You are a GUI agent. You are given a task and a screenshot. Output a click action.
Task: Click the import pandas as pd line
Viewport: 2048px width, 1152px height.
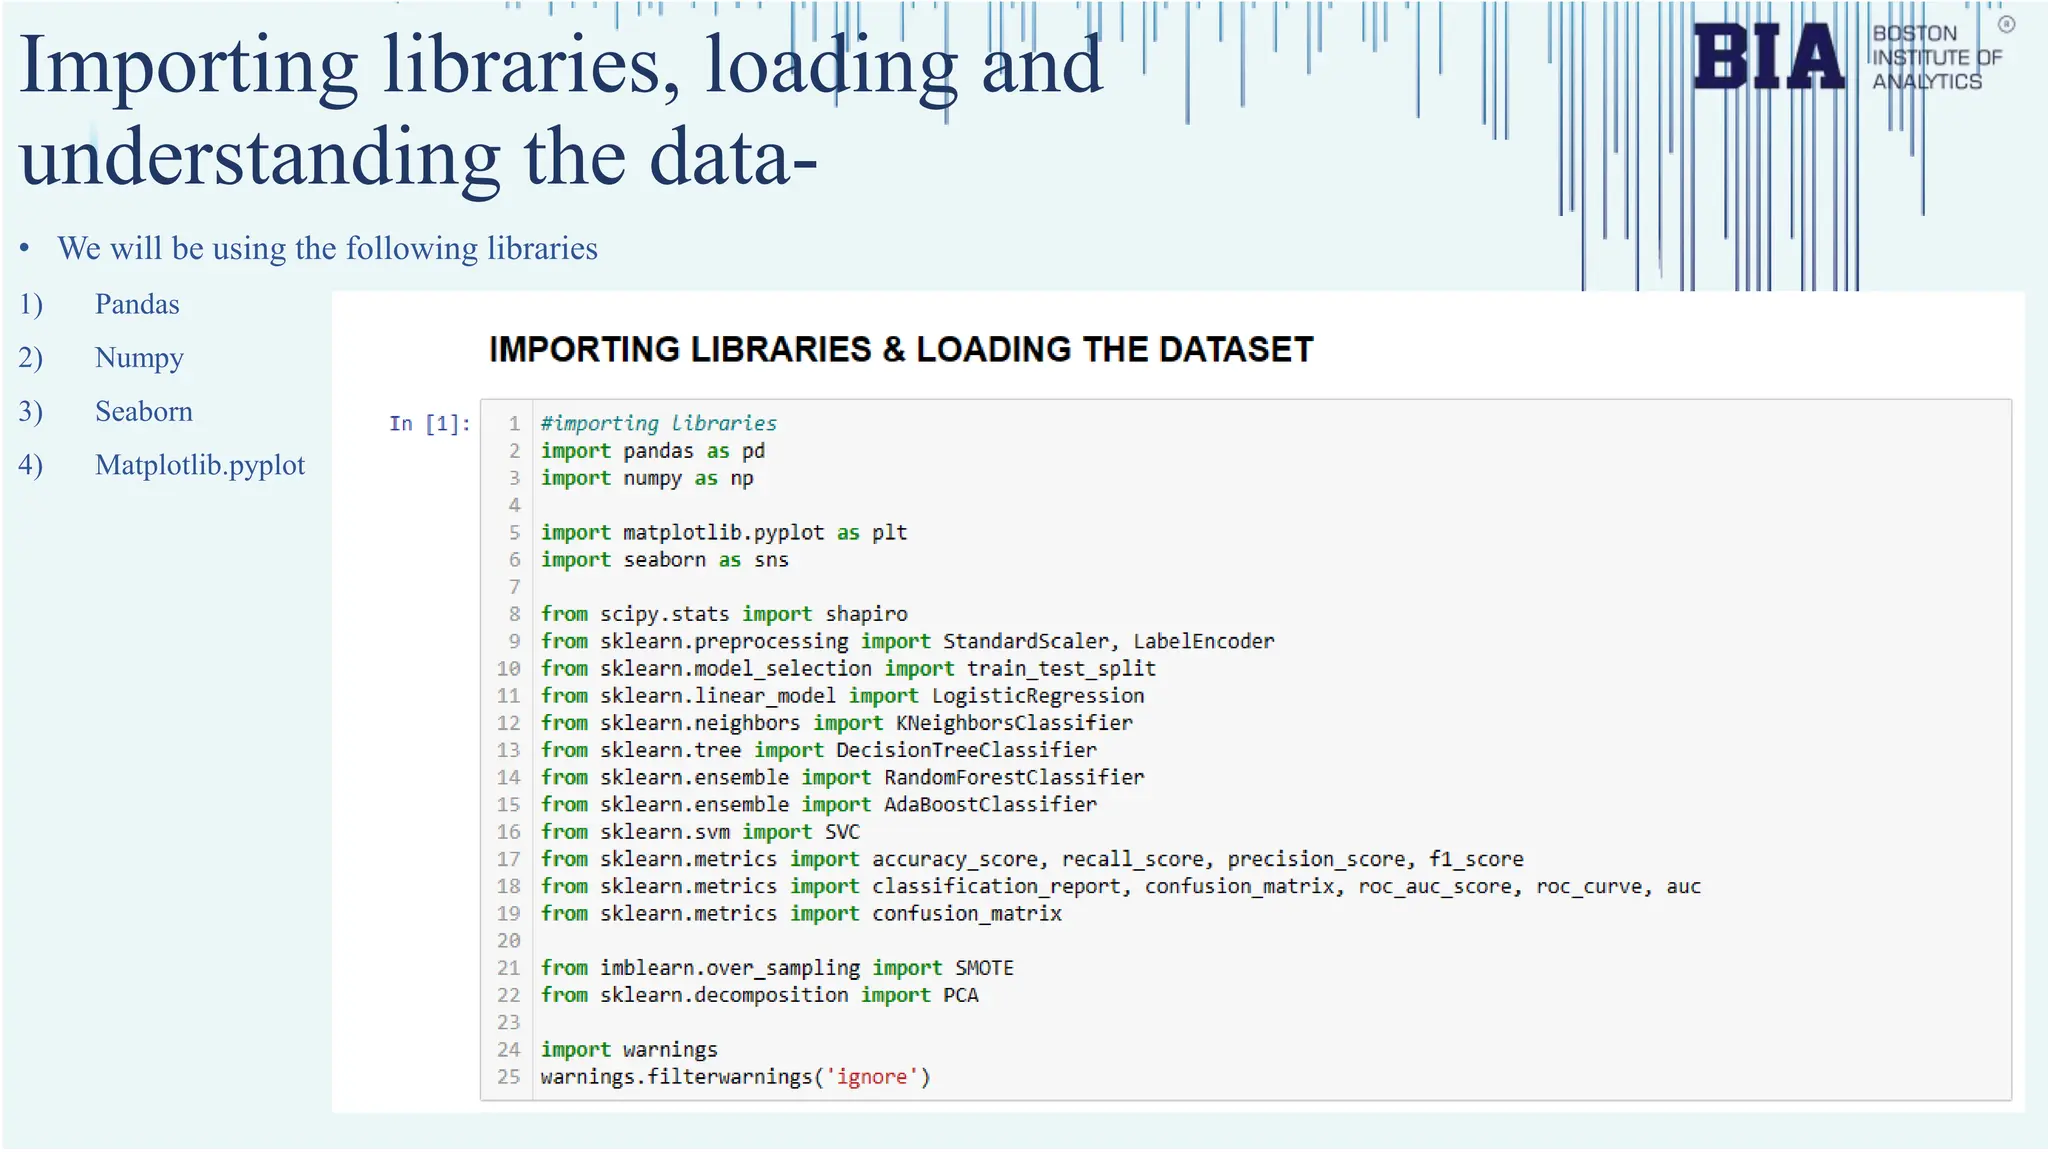[x=652, y=451]
